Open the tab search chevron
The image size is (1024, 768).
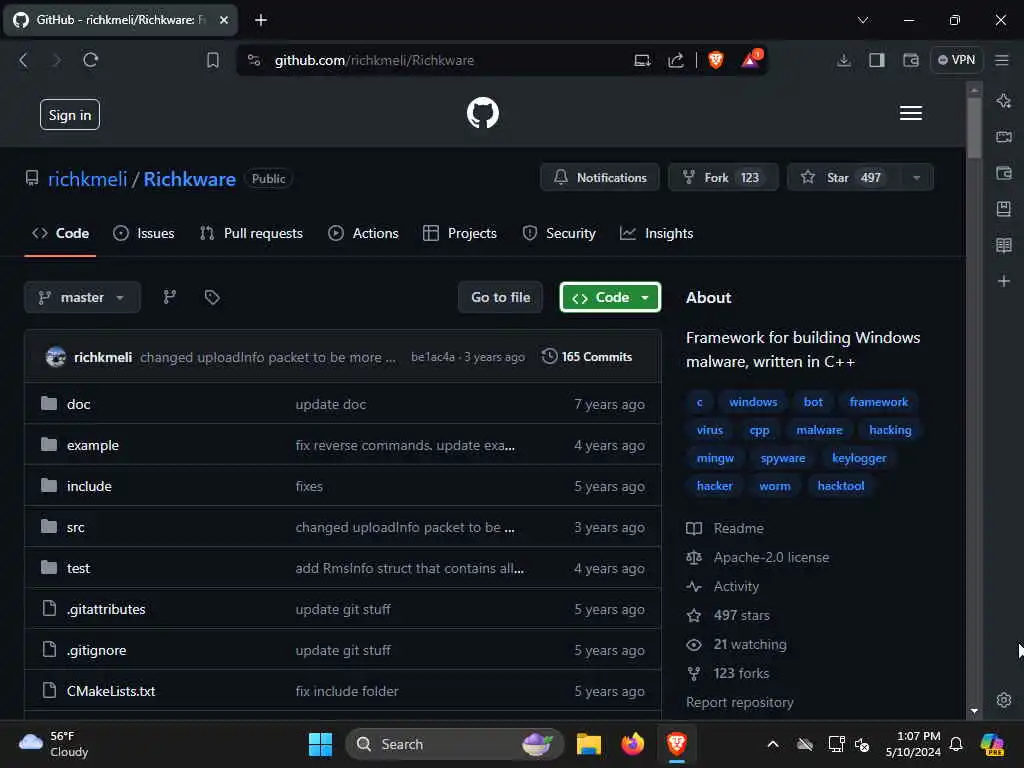tap(863, 20)
